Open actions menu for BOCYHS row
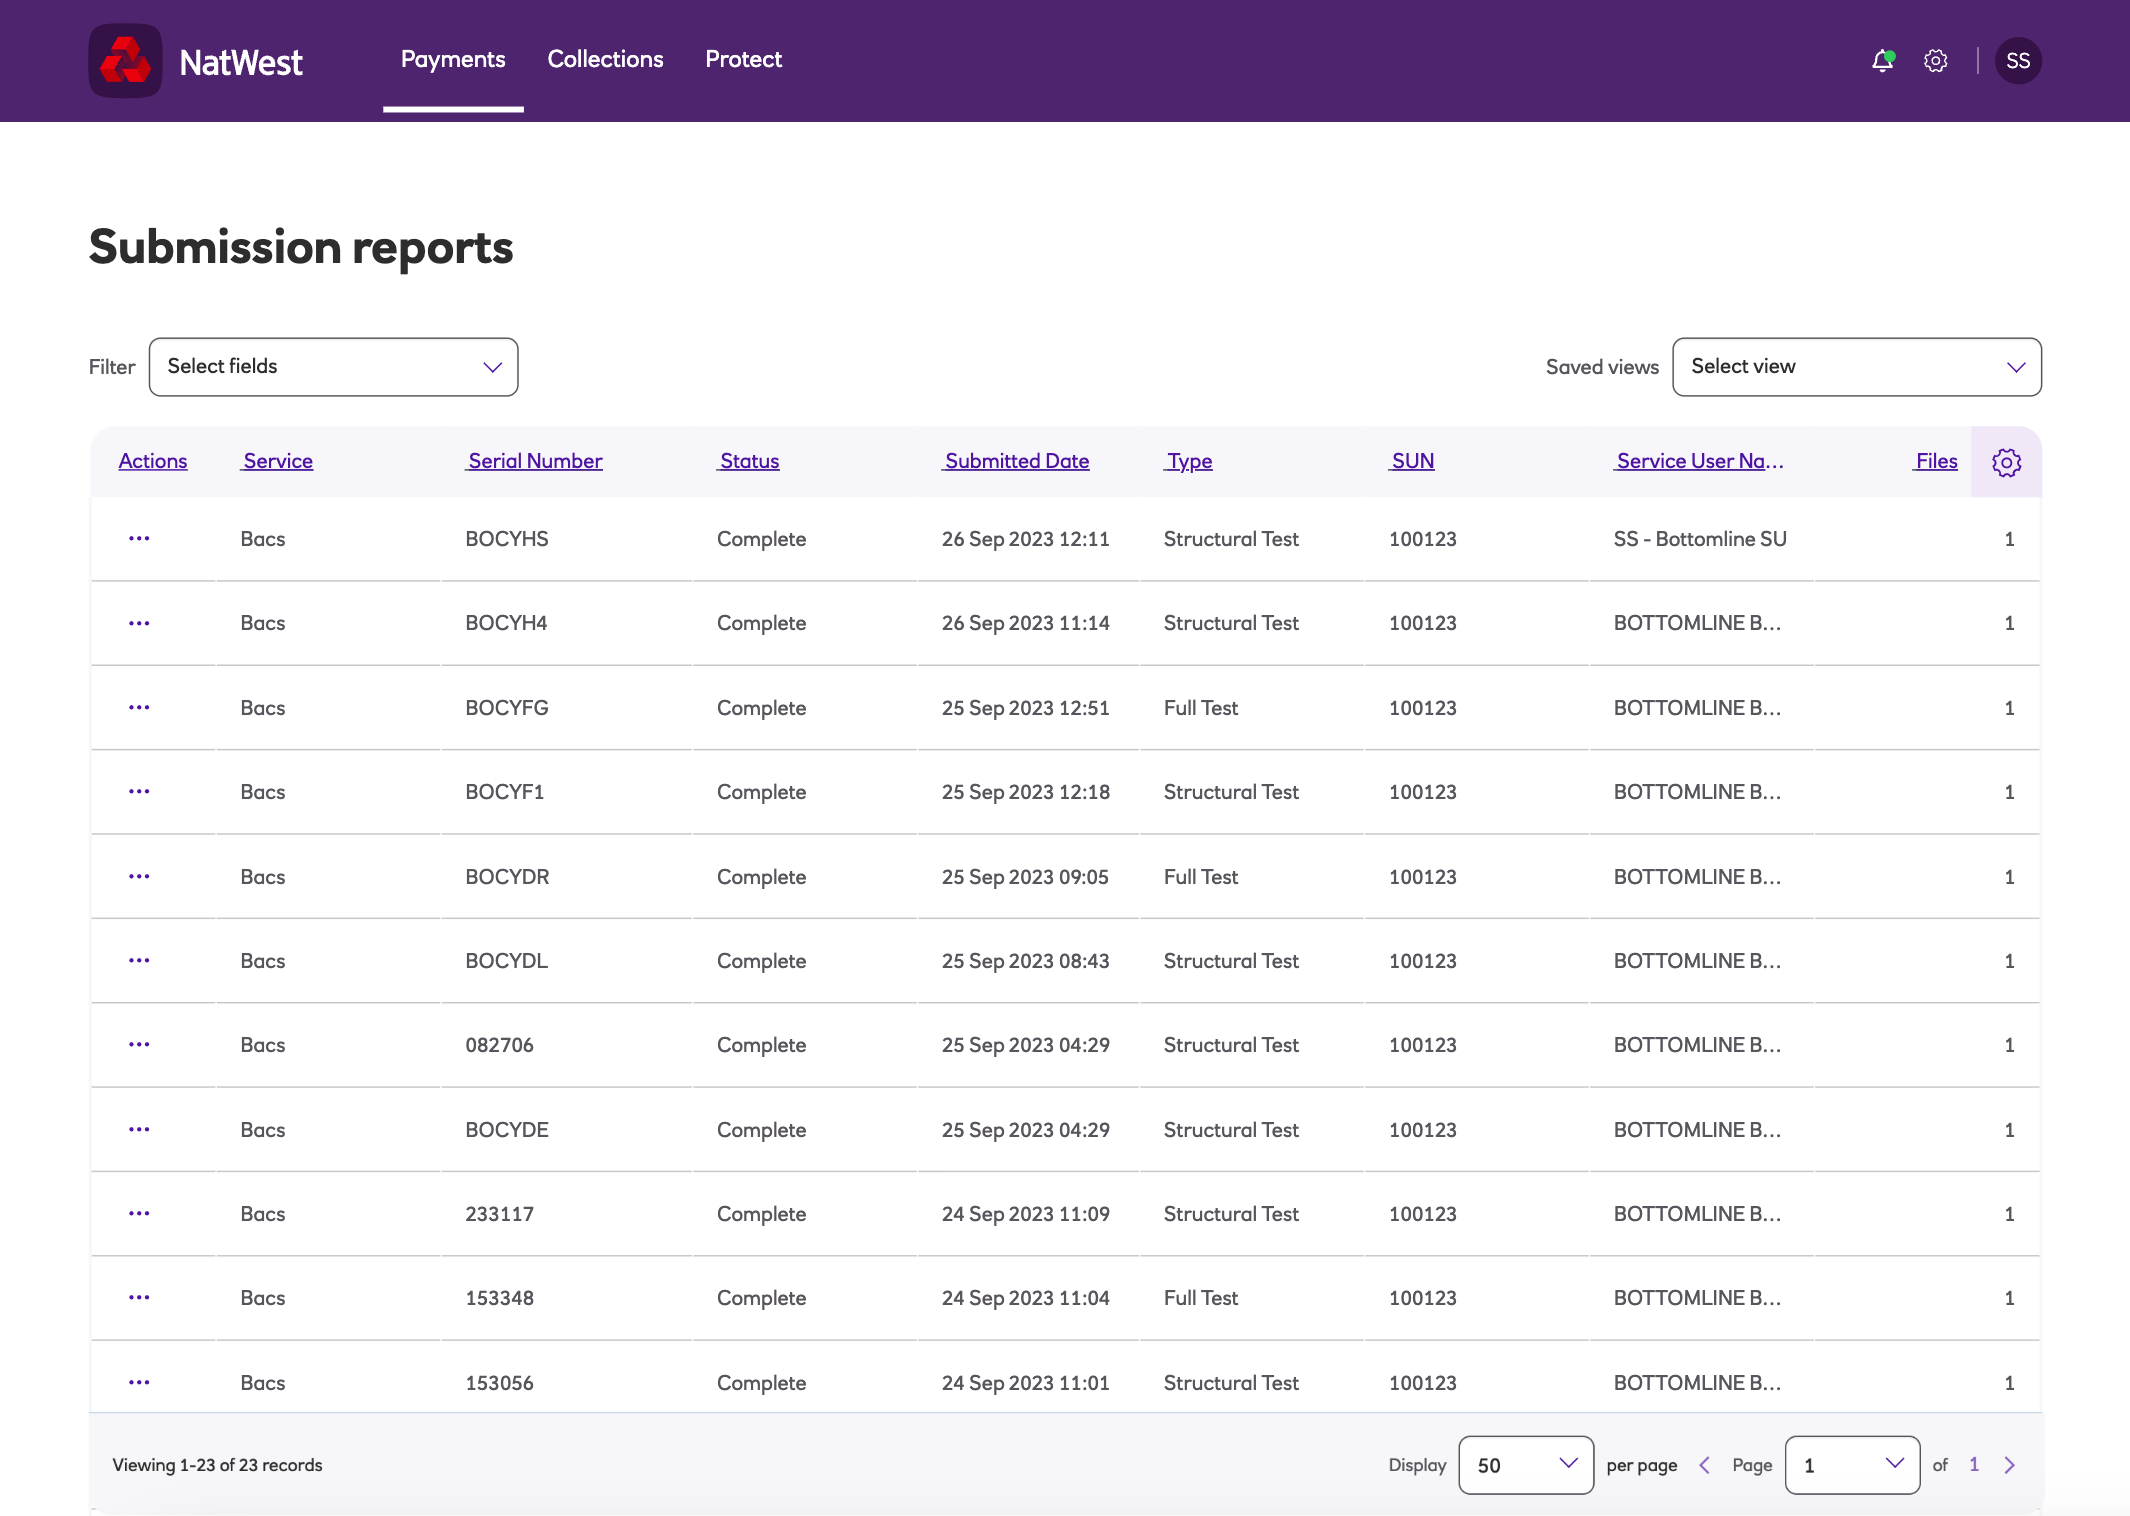 [x=139, y=539]
